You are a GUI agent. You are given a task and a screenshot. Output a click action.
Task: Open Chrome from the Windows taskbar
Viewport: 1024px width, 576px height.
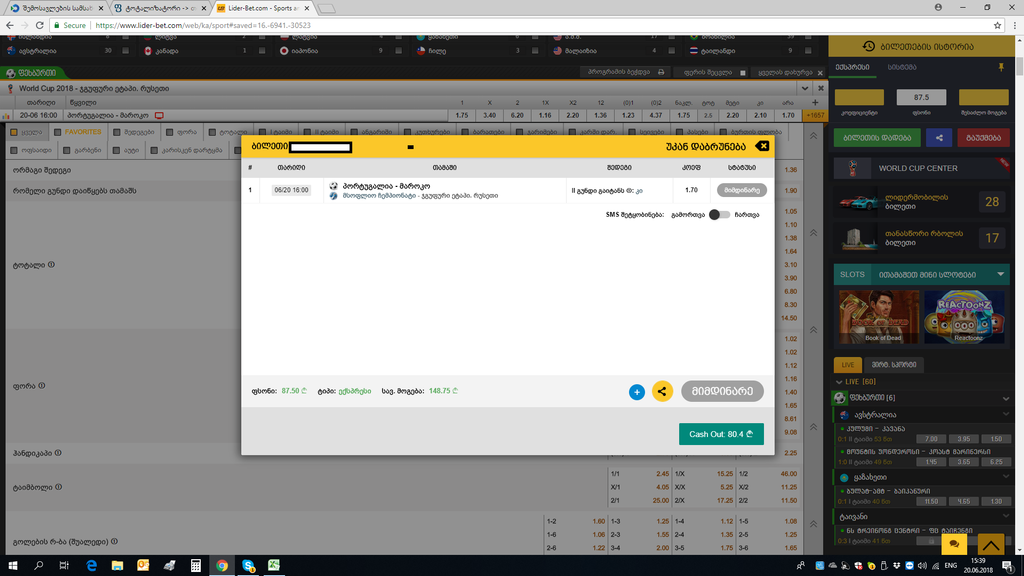coord(222,565)
